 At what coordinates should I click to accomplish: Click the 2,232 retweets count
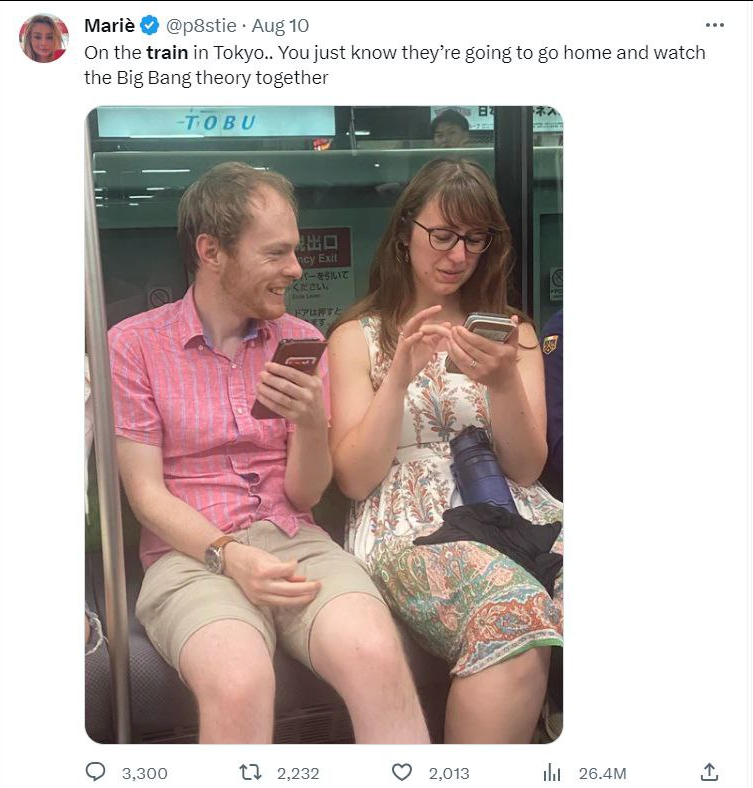click(298, 773)
